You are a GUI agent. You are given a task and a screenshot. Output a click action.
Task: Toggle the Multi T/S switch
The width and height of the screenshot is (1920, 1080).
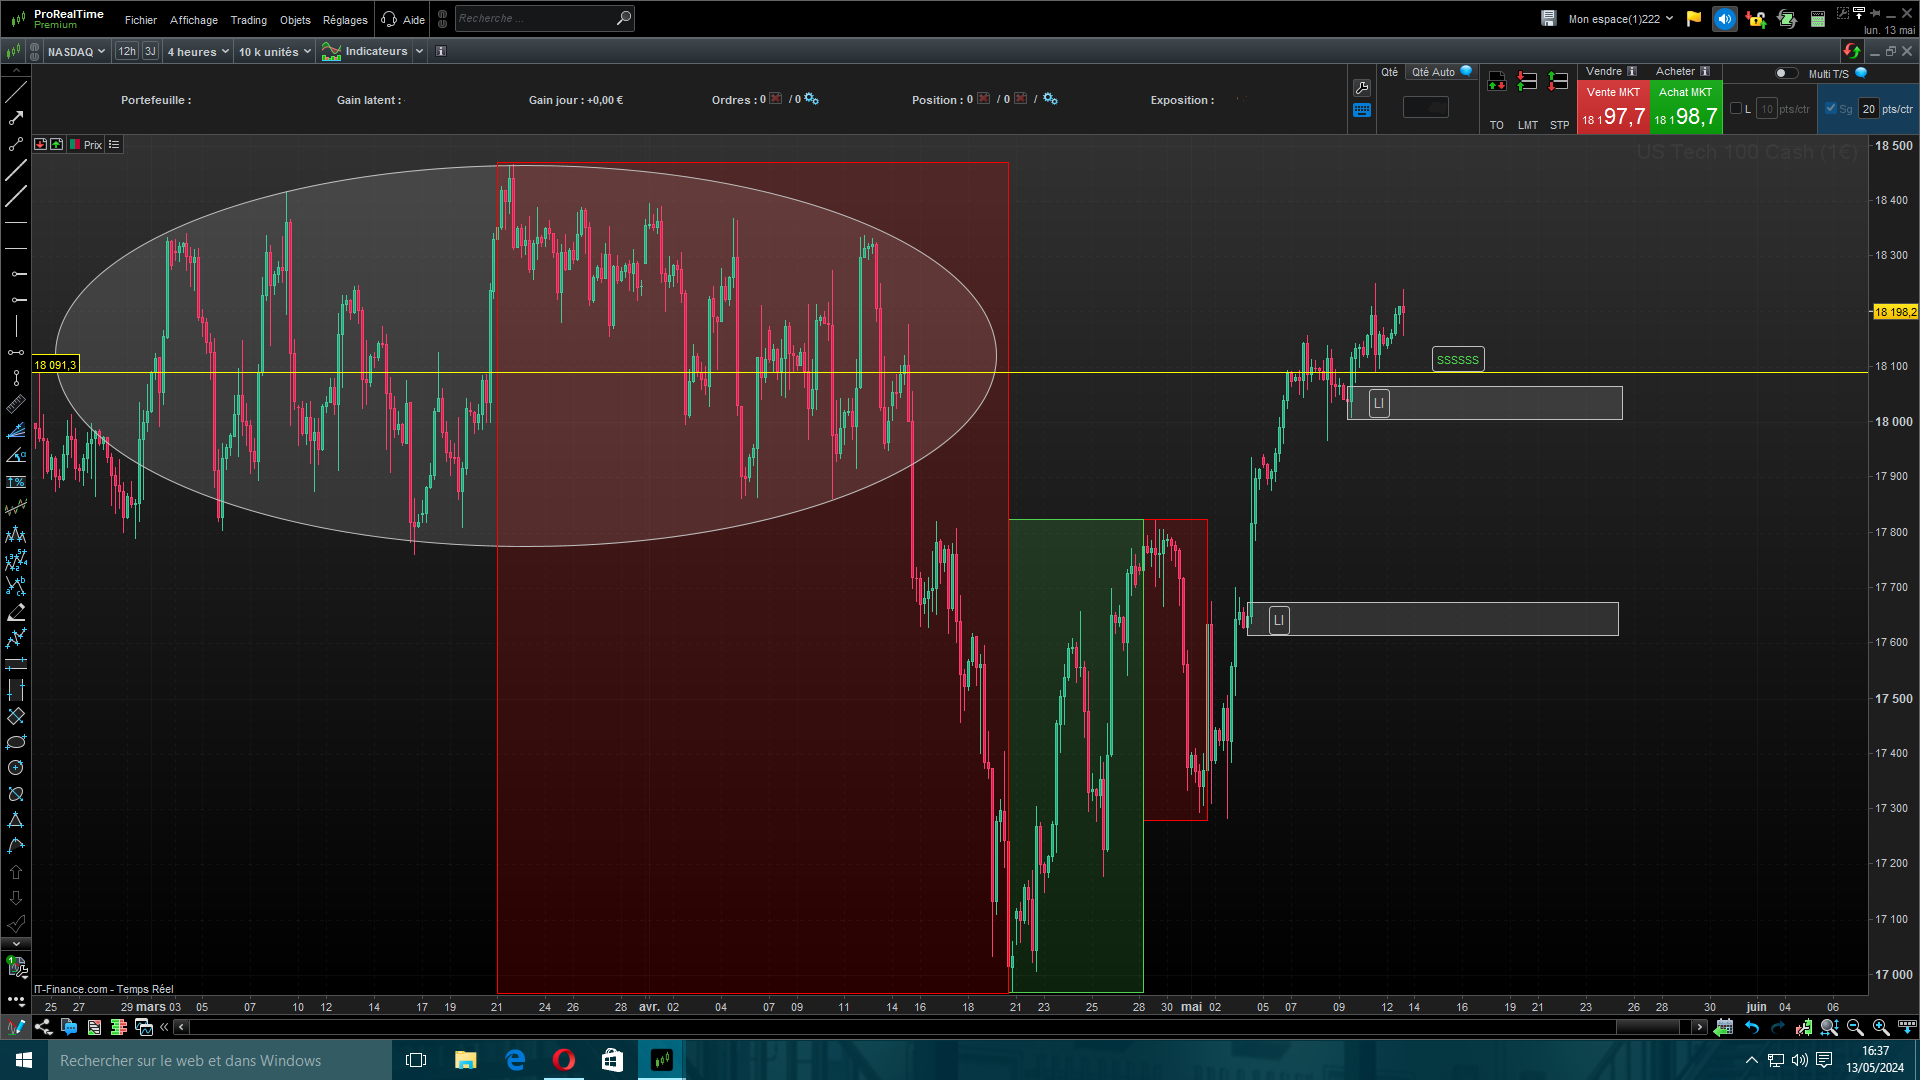tap(1785, 73)
